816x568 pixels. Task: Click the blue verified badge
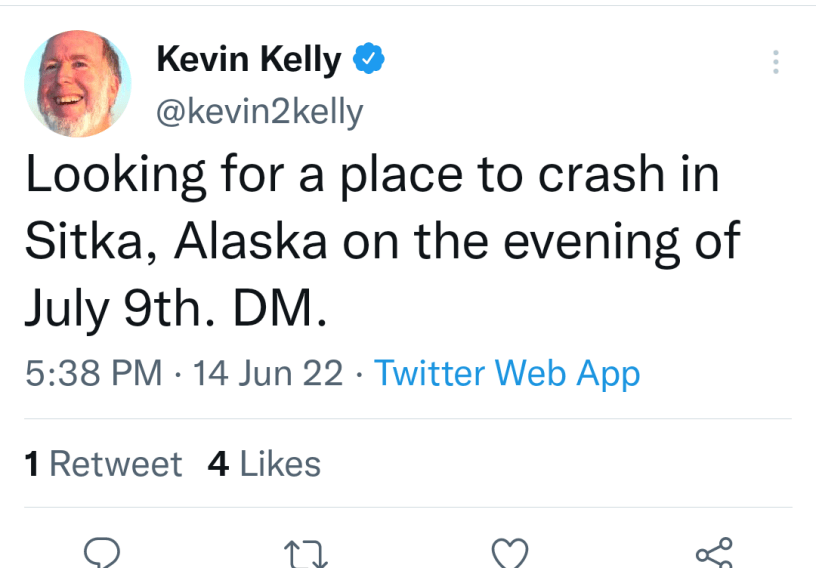point(370,60)
